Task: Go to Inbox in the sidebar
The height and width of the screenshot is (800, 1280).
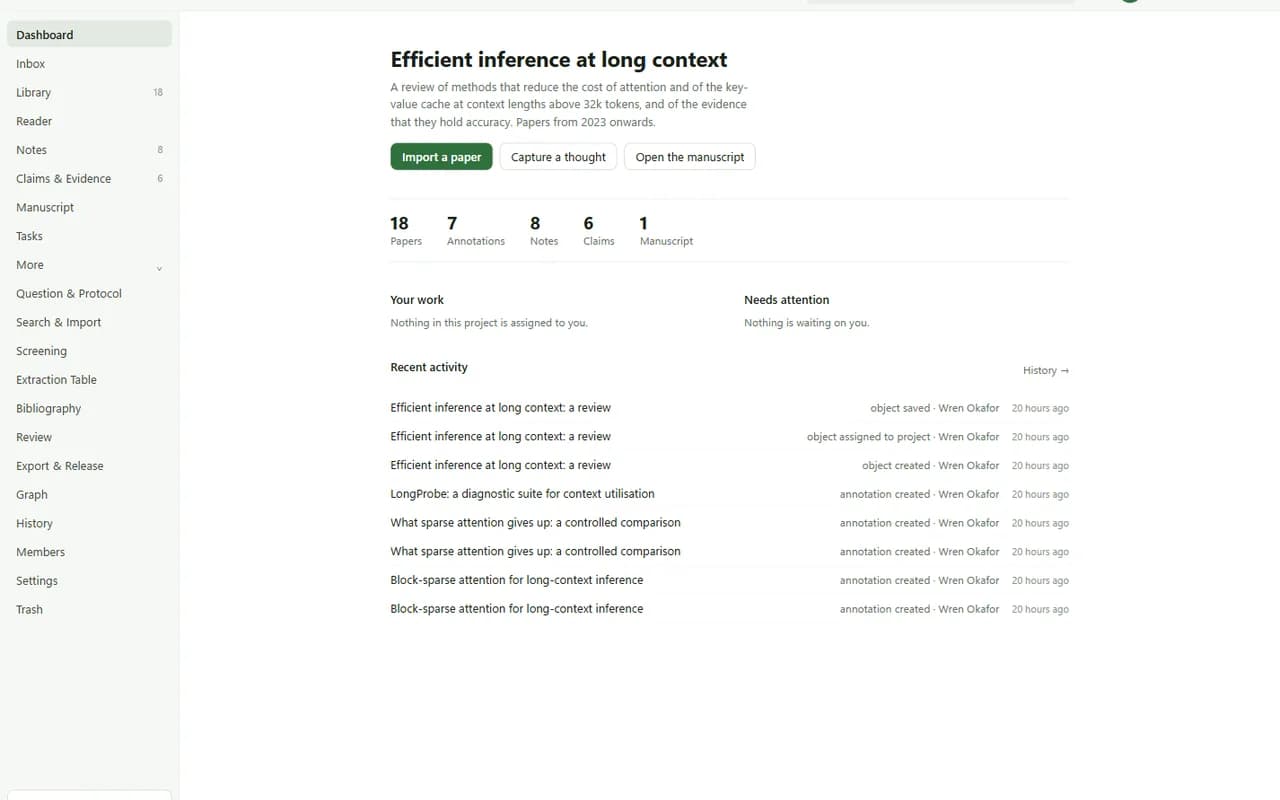Action: [89, 64]
